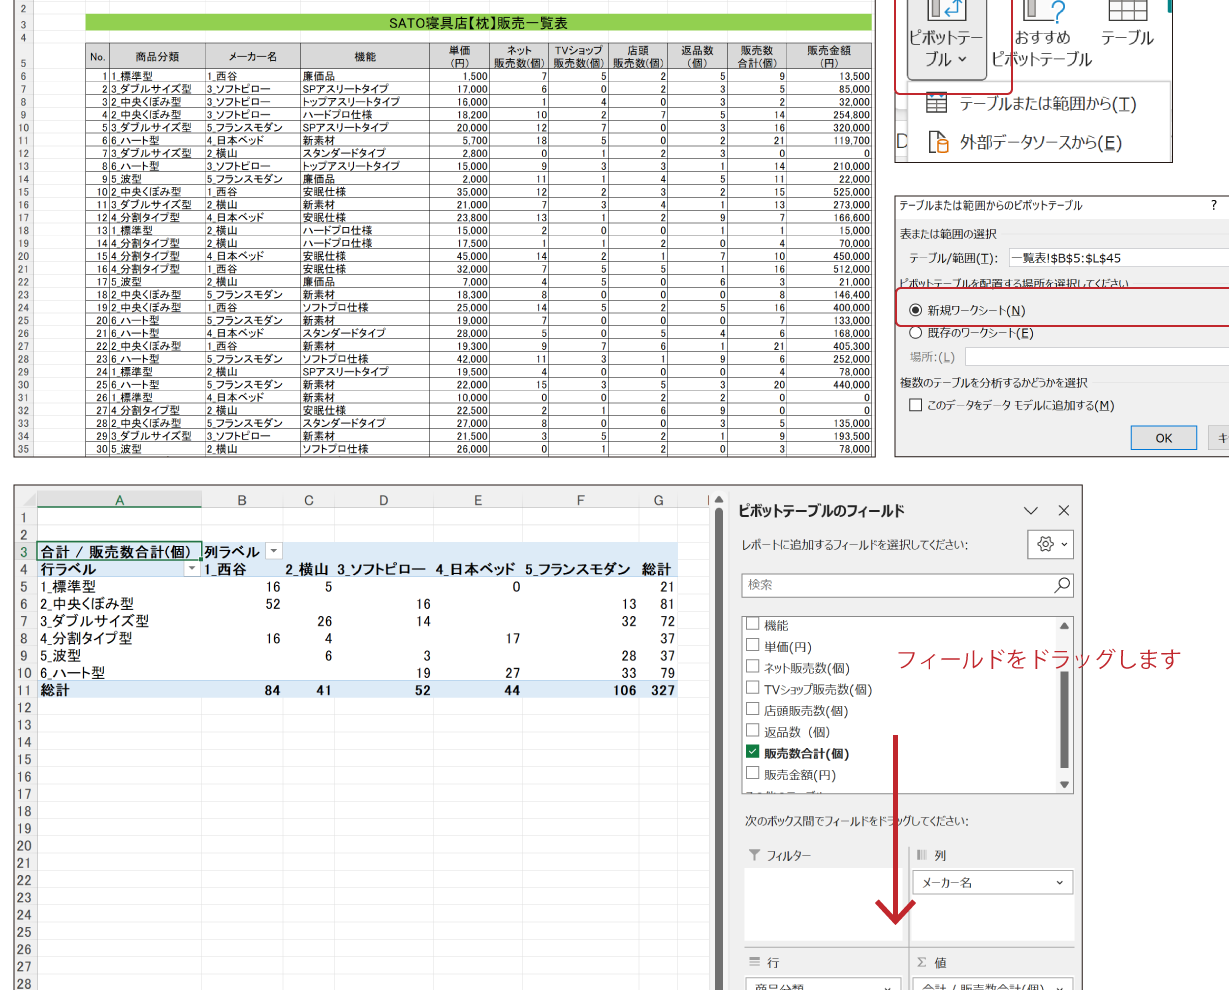The image size is (1229, 990).
Task: Click the Σ 値 icon
Action: [x=922, y=962]
